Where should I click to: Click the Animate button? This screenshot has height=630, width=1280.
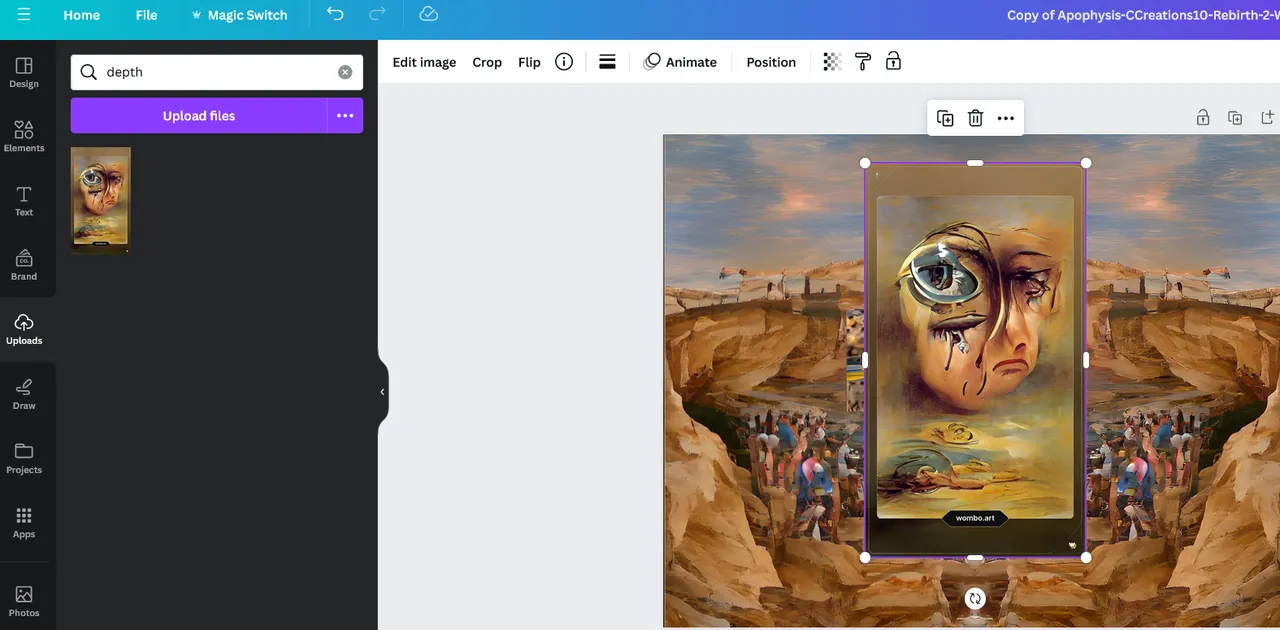(x=680, y=62)
